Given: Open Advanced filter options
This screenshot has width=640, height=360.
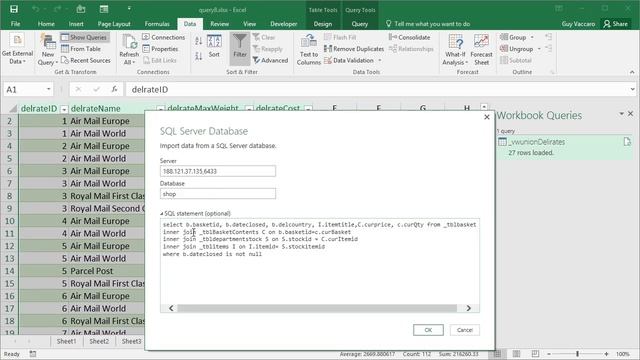Looking at the screenshot, I should (x=270, y=60).
